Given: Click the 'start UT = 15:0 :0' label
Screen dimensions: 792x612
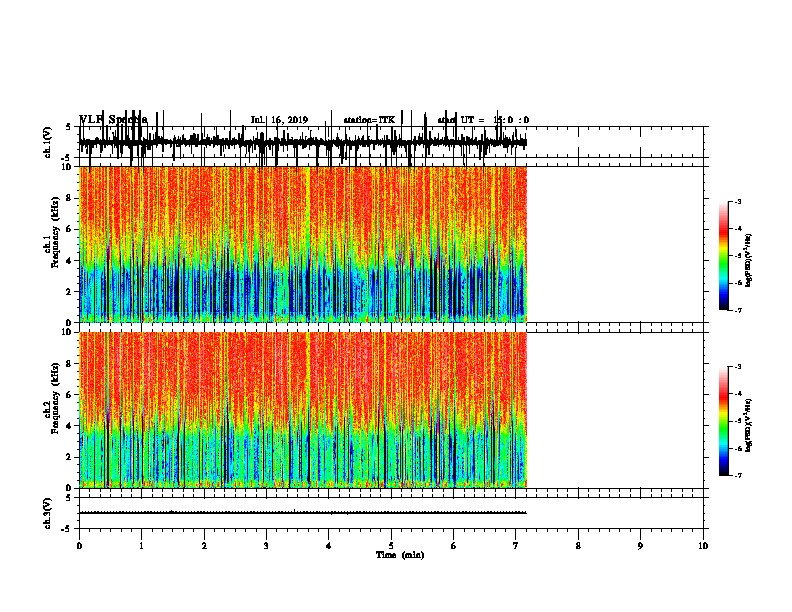Looking at the screenshot, I should click(x=483, y=120).
